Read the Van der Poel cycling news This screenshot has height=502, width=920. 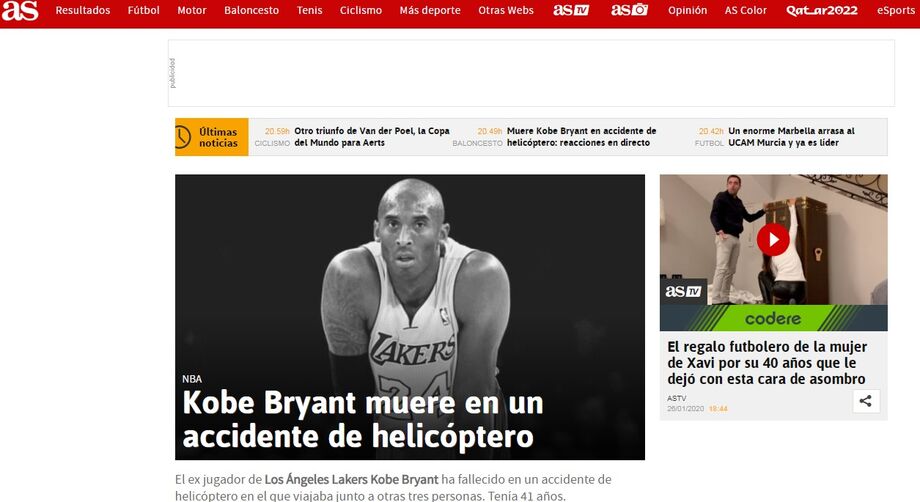[371, 137]
